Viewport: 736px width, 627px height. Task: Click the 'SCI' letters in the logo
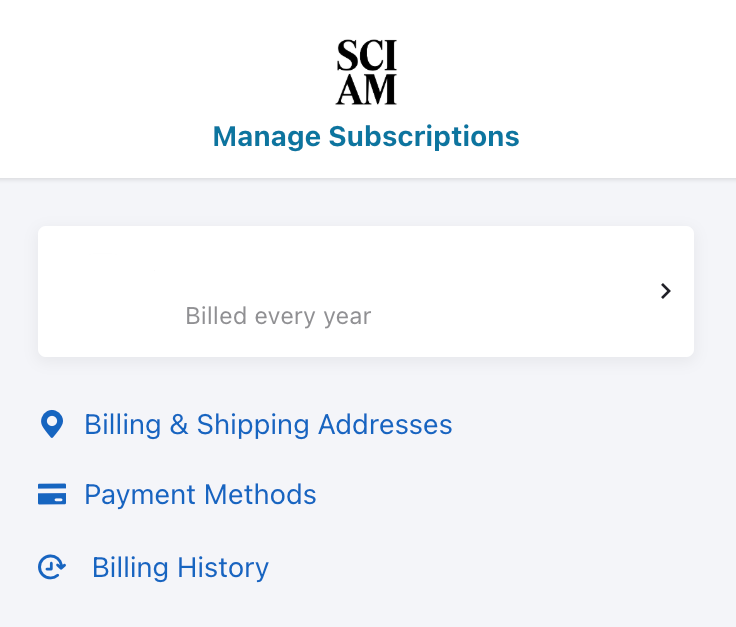[366, 55]
